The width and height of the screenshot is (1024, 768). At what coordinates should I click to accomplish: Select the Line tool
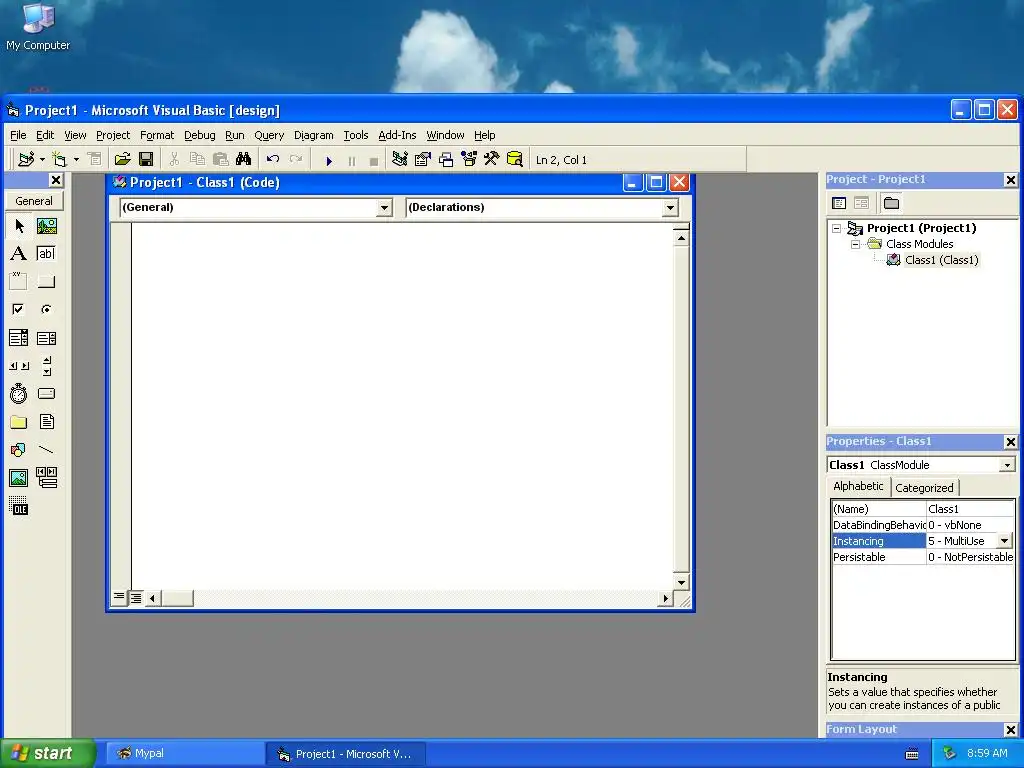point(46,450)
